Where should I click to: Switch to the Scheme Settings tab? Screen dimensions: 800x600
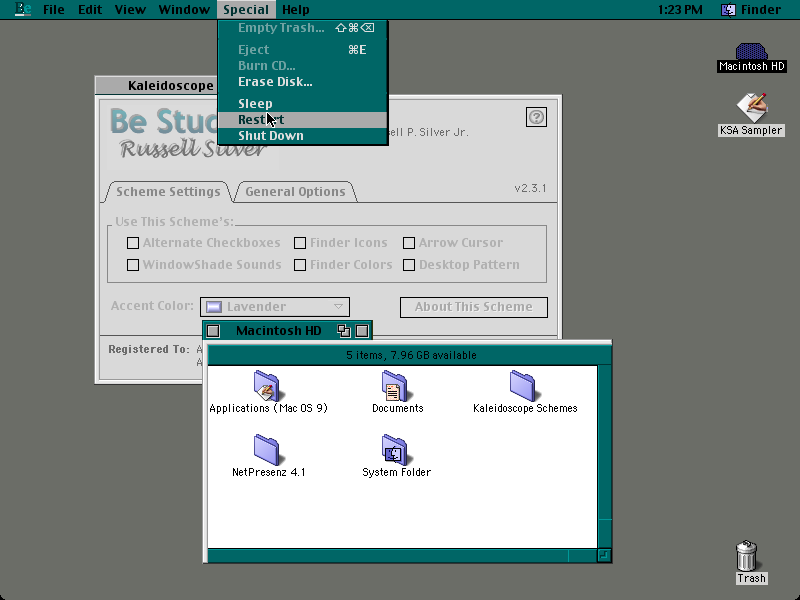tap(168, 192)
